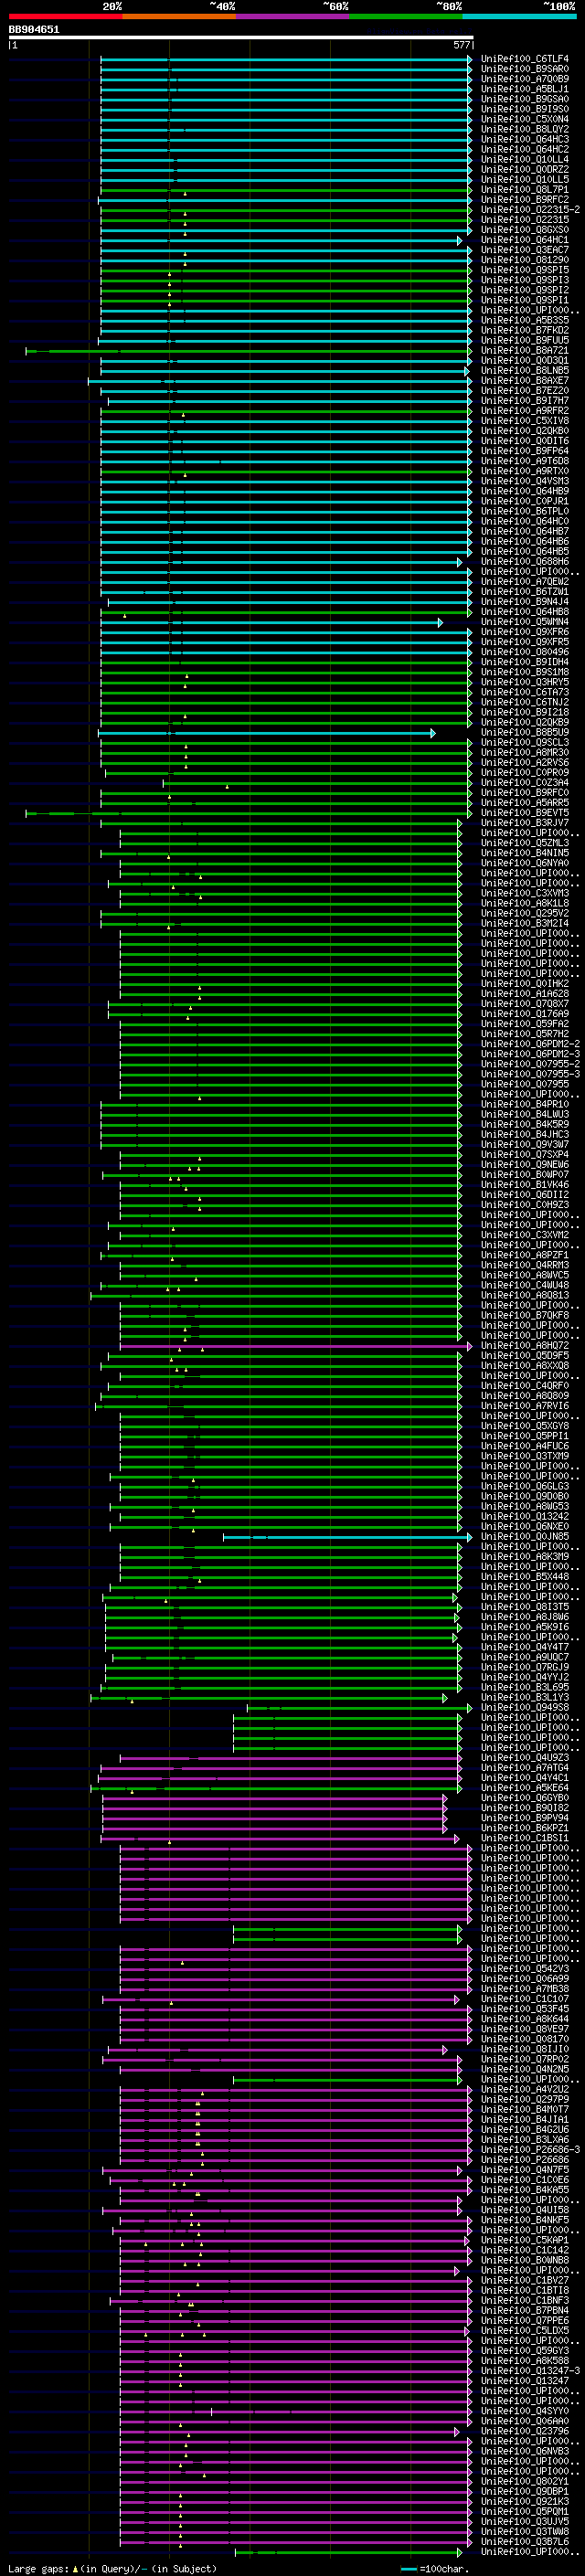Screen dimensions: 585x2576
Task: Select hit UniRef100_Q6GYB0
Action: (x=524, y=1799)
